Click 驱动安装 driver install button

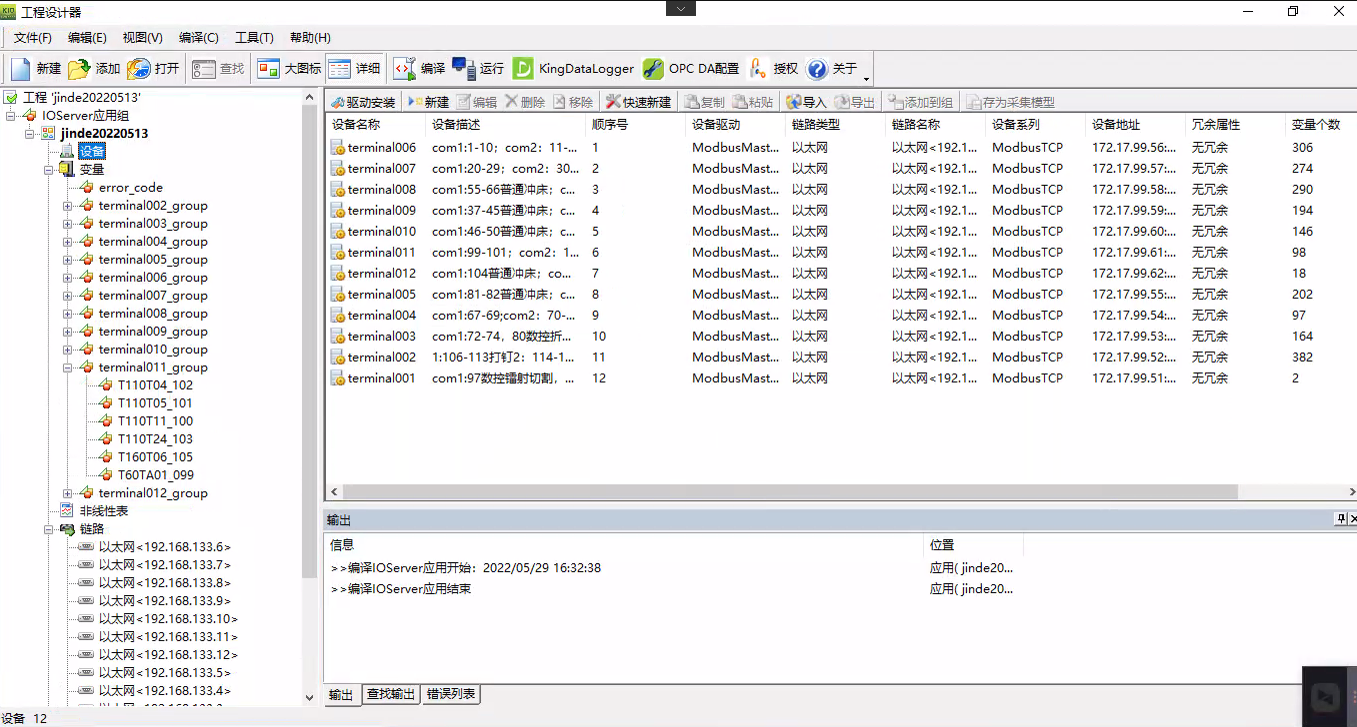363,102
